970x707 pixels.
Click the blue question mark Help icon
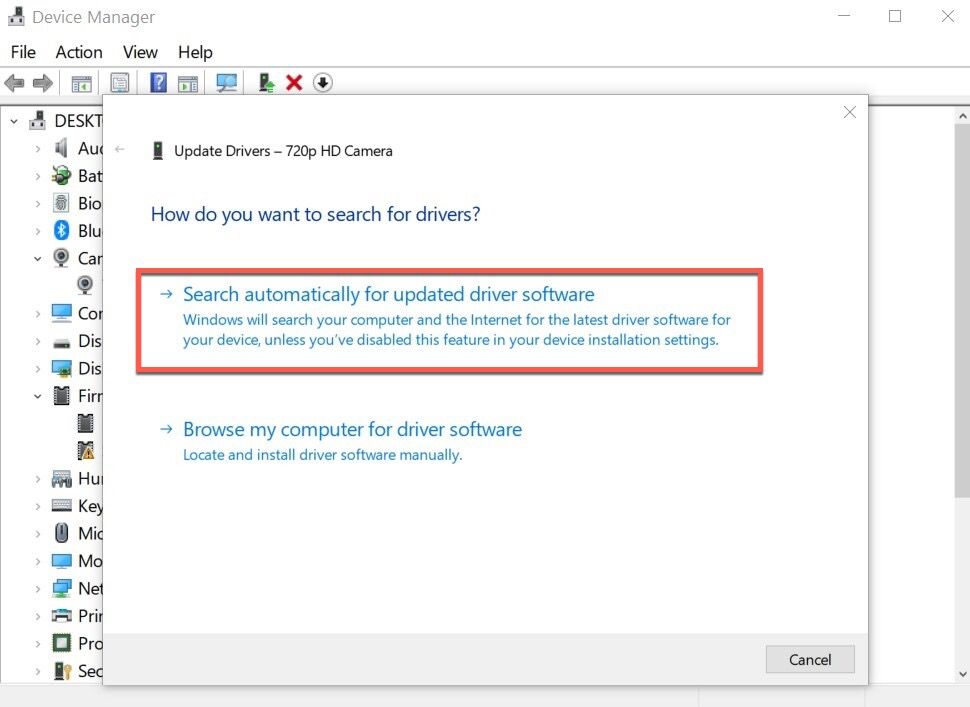[x=158, y=83]
